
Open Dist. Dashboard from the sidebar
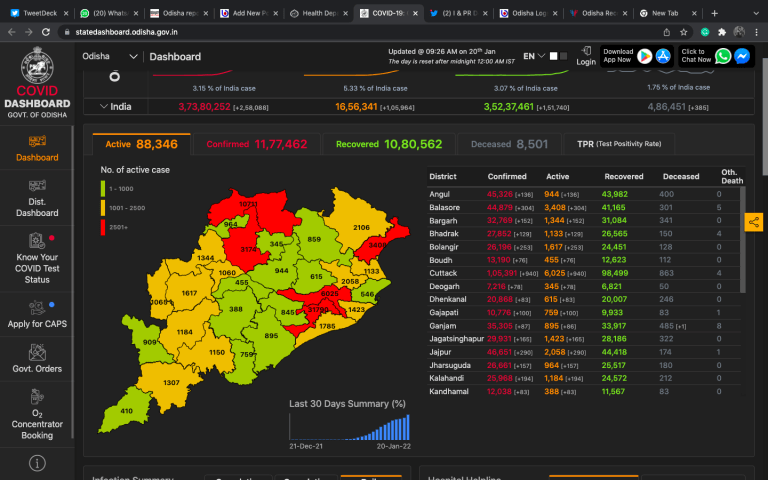tap(37, 198)
